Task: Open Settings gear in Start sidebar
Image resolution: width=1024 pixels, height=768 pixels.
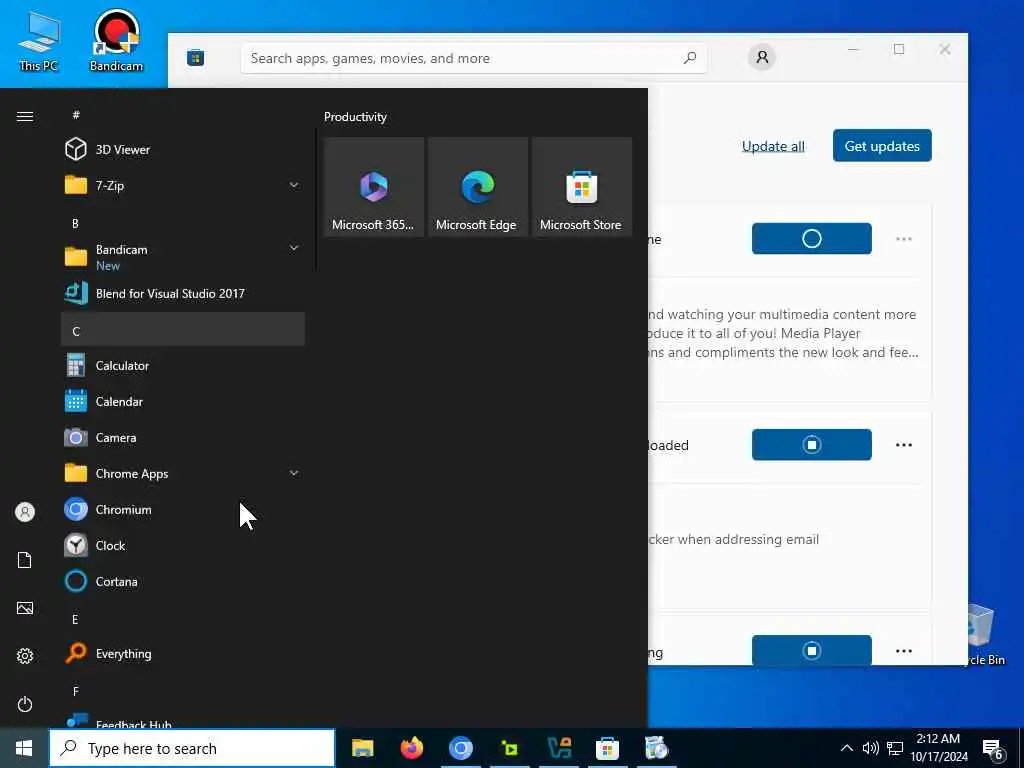Action: [x=25, y=656]
